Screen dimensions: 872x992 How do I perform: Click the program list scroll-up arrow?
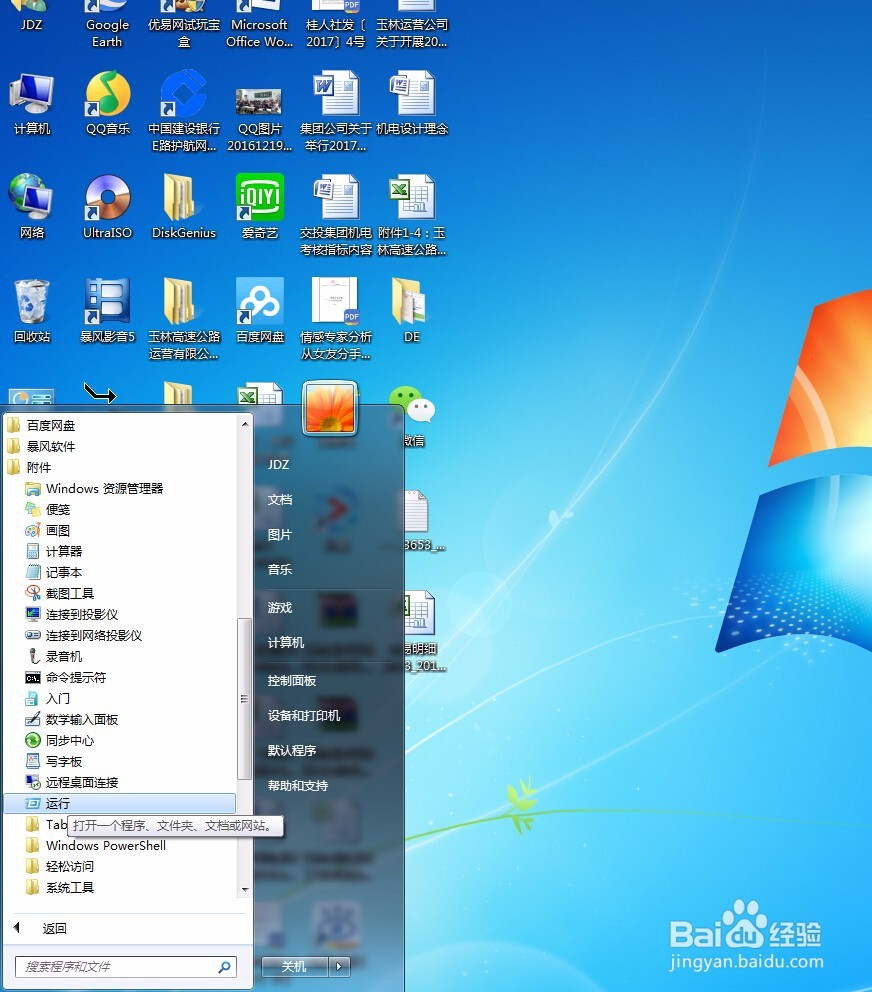[245, 423]
